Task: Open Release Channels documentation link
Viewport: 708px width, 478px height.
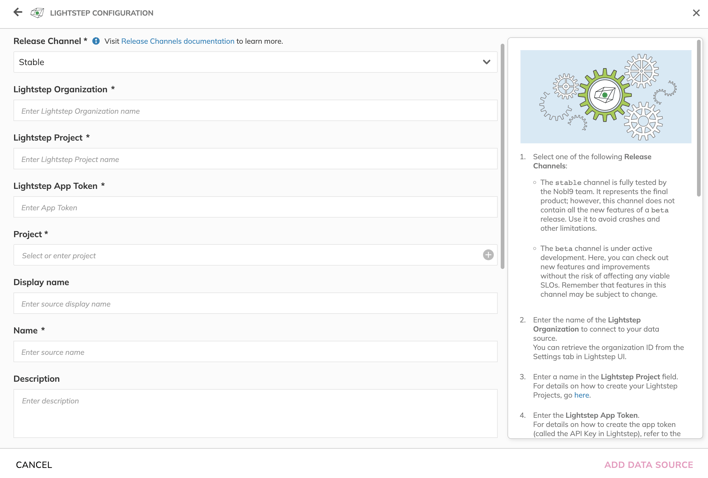Action: point(177,41)
